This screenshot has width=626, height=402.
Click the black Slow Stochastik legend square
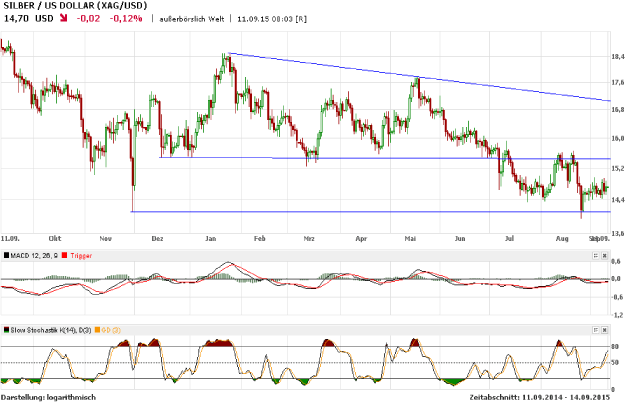point(7,329)
